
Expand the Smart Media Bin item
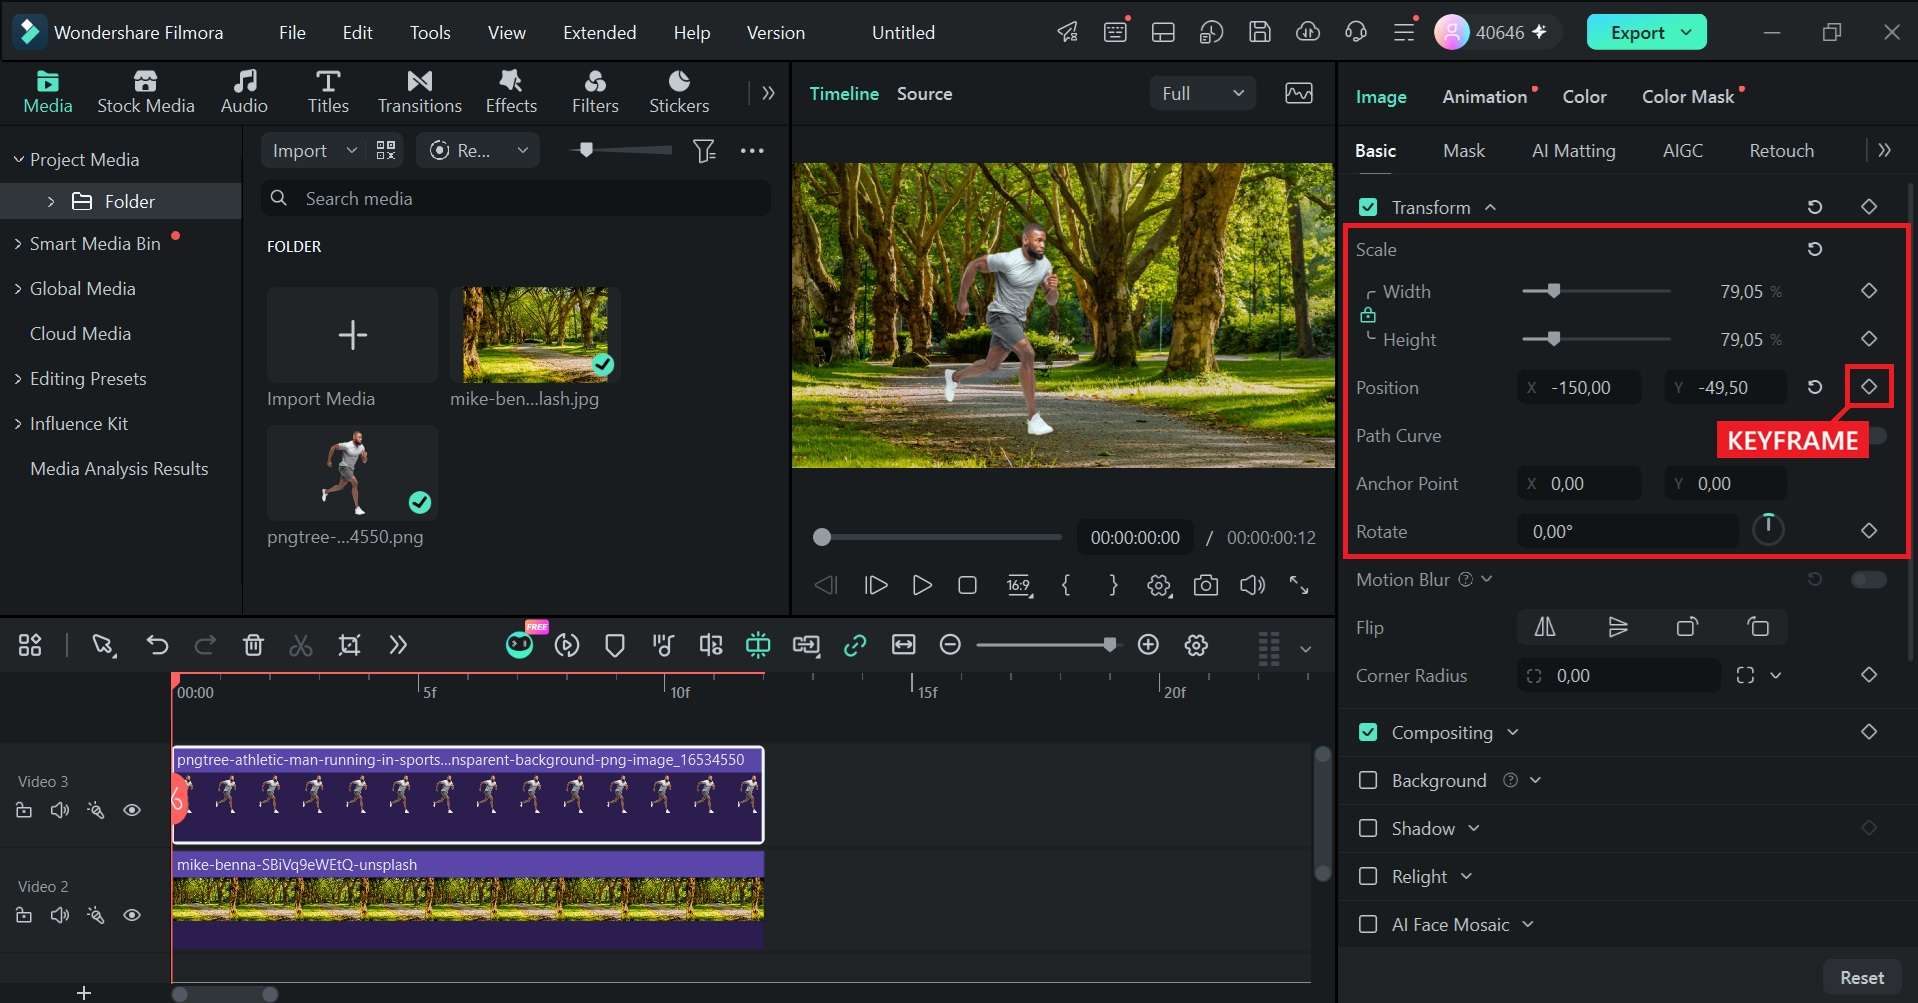[17, 243]
